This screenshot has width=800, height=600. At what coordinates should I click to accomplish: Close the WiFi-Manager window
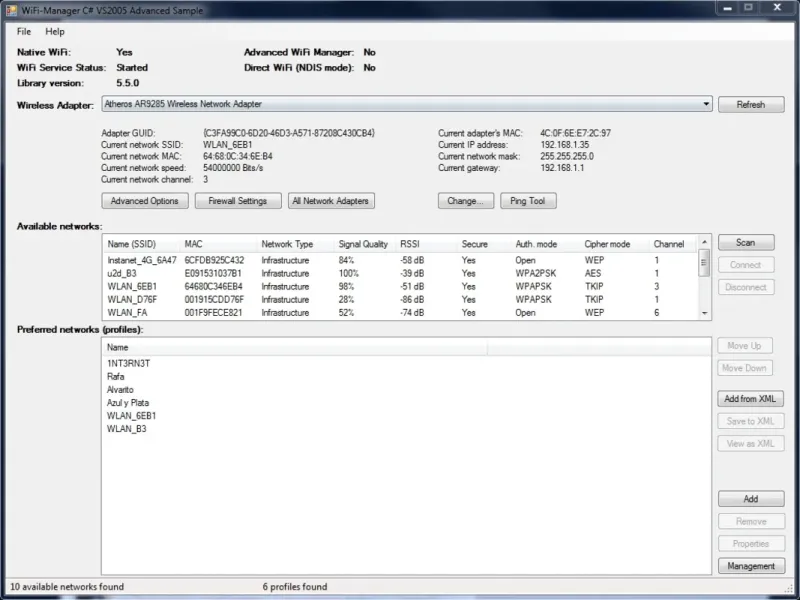pyautogui.click(x=777, y=8)
